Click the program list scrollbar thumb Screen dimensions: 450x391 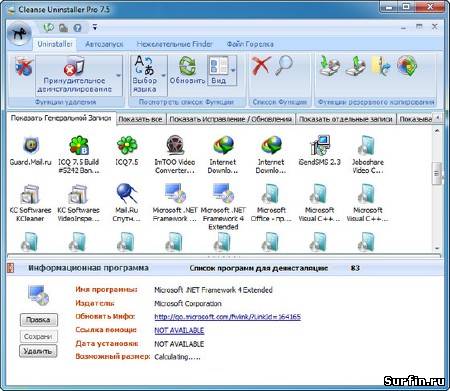pyautogui.click(x=437, y=173)
